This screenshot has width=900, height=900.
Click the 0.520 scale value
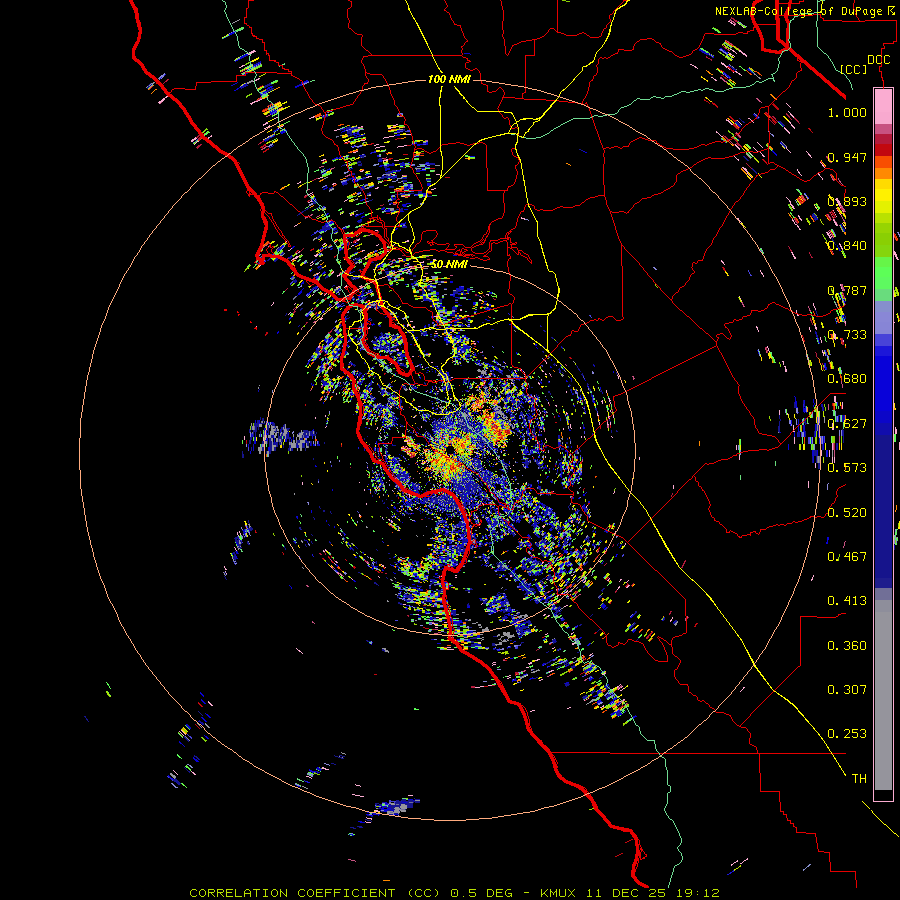click(x=847, y=513)
